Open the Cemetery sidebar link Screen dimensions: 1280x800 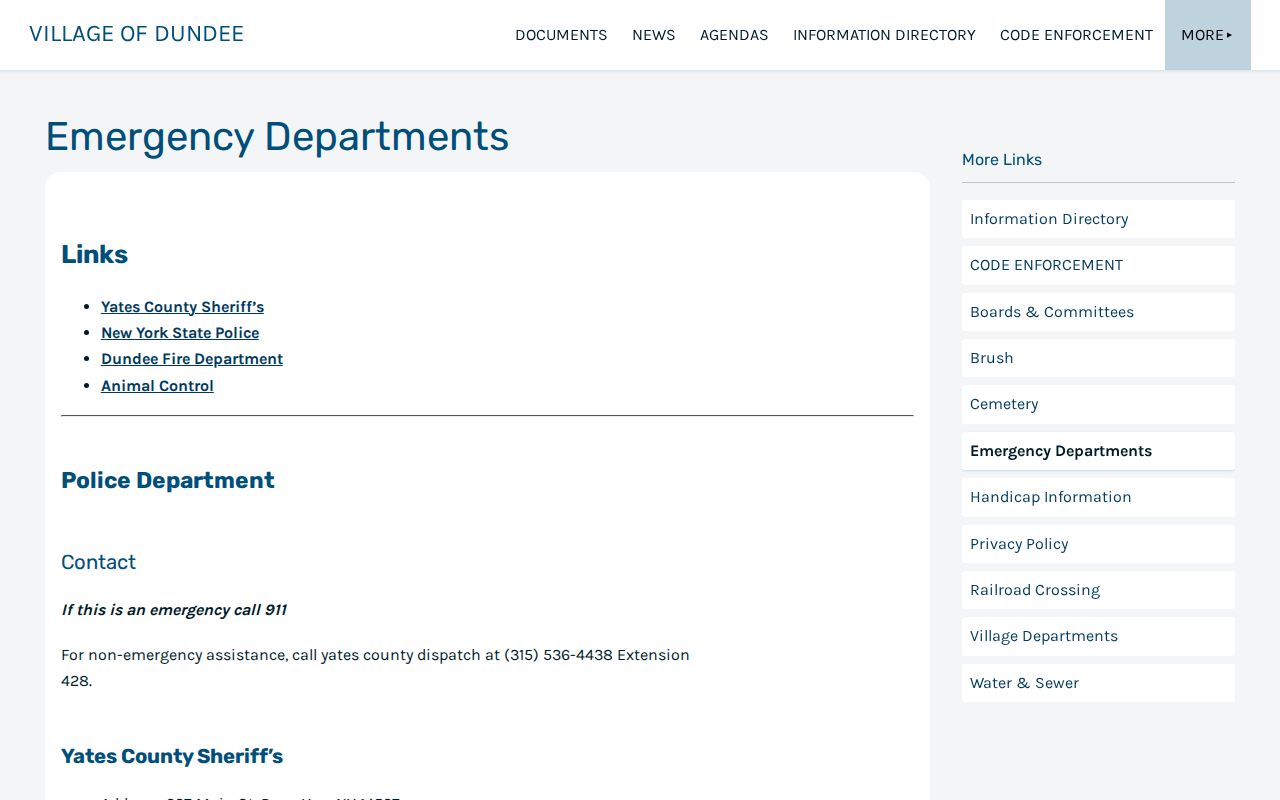coord(1098,404)
